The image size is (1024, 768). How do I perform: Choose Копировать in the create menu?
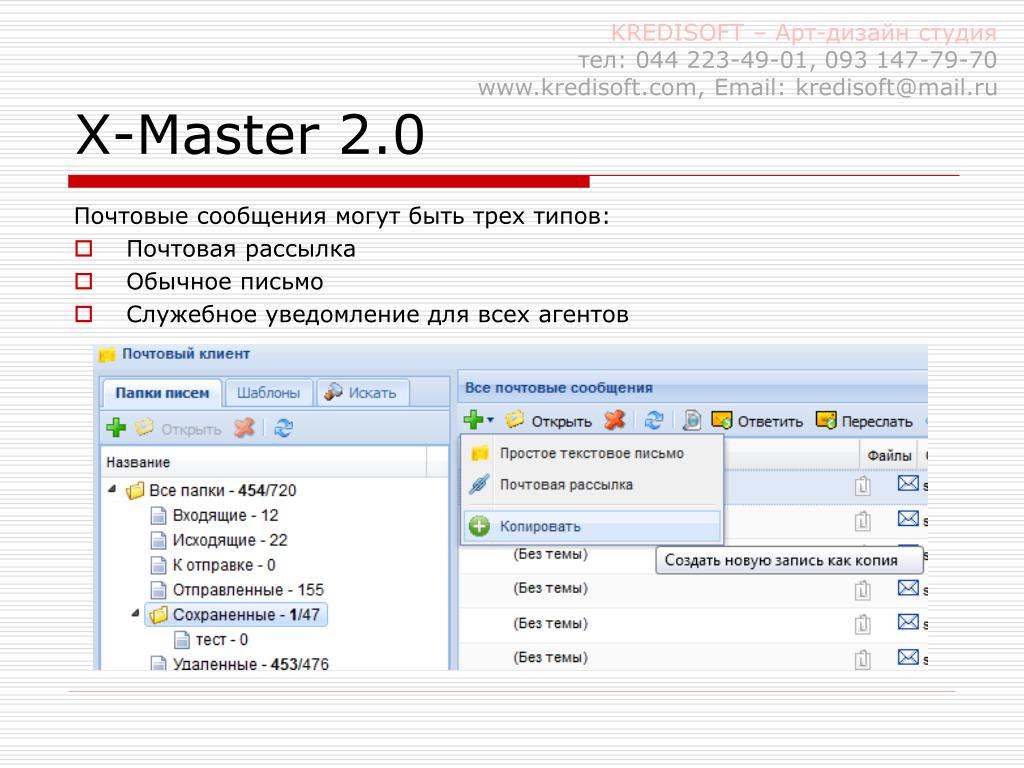(593, 526)
